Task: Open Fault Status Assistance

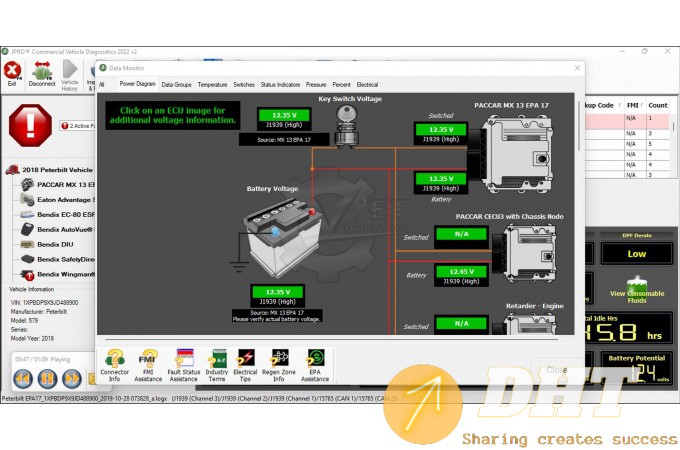Action: (183, 365)
